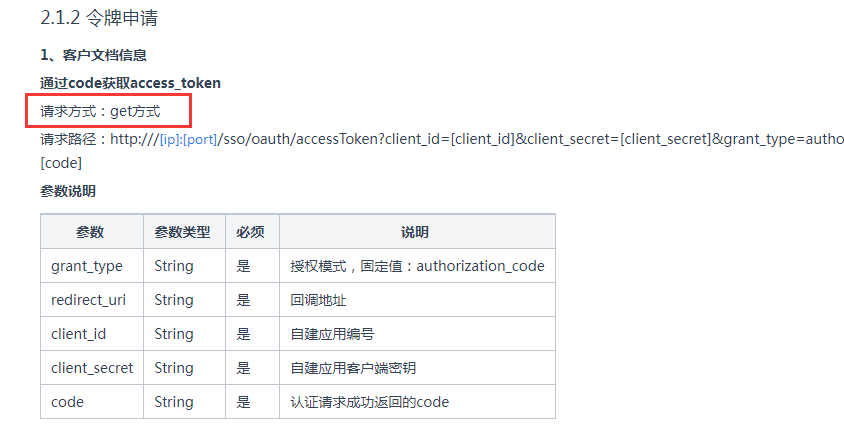The width and height of the screenshot is (844, 424).
Task: Click the authorization_code description cell
Action: tap(417, 266)
